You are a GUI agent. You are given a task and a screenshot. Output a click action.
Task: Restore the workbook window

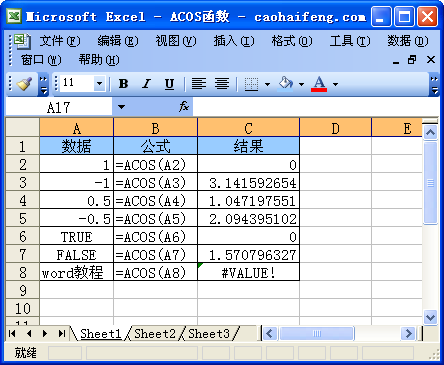pyautogui.click(x=412, y=60)
